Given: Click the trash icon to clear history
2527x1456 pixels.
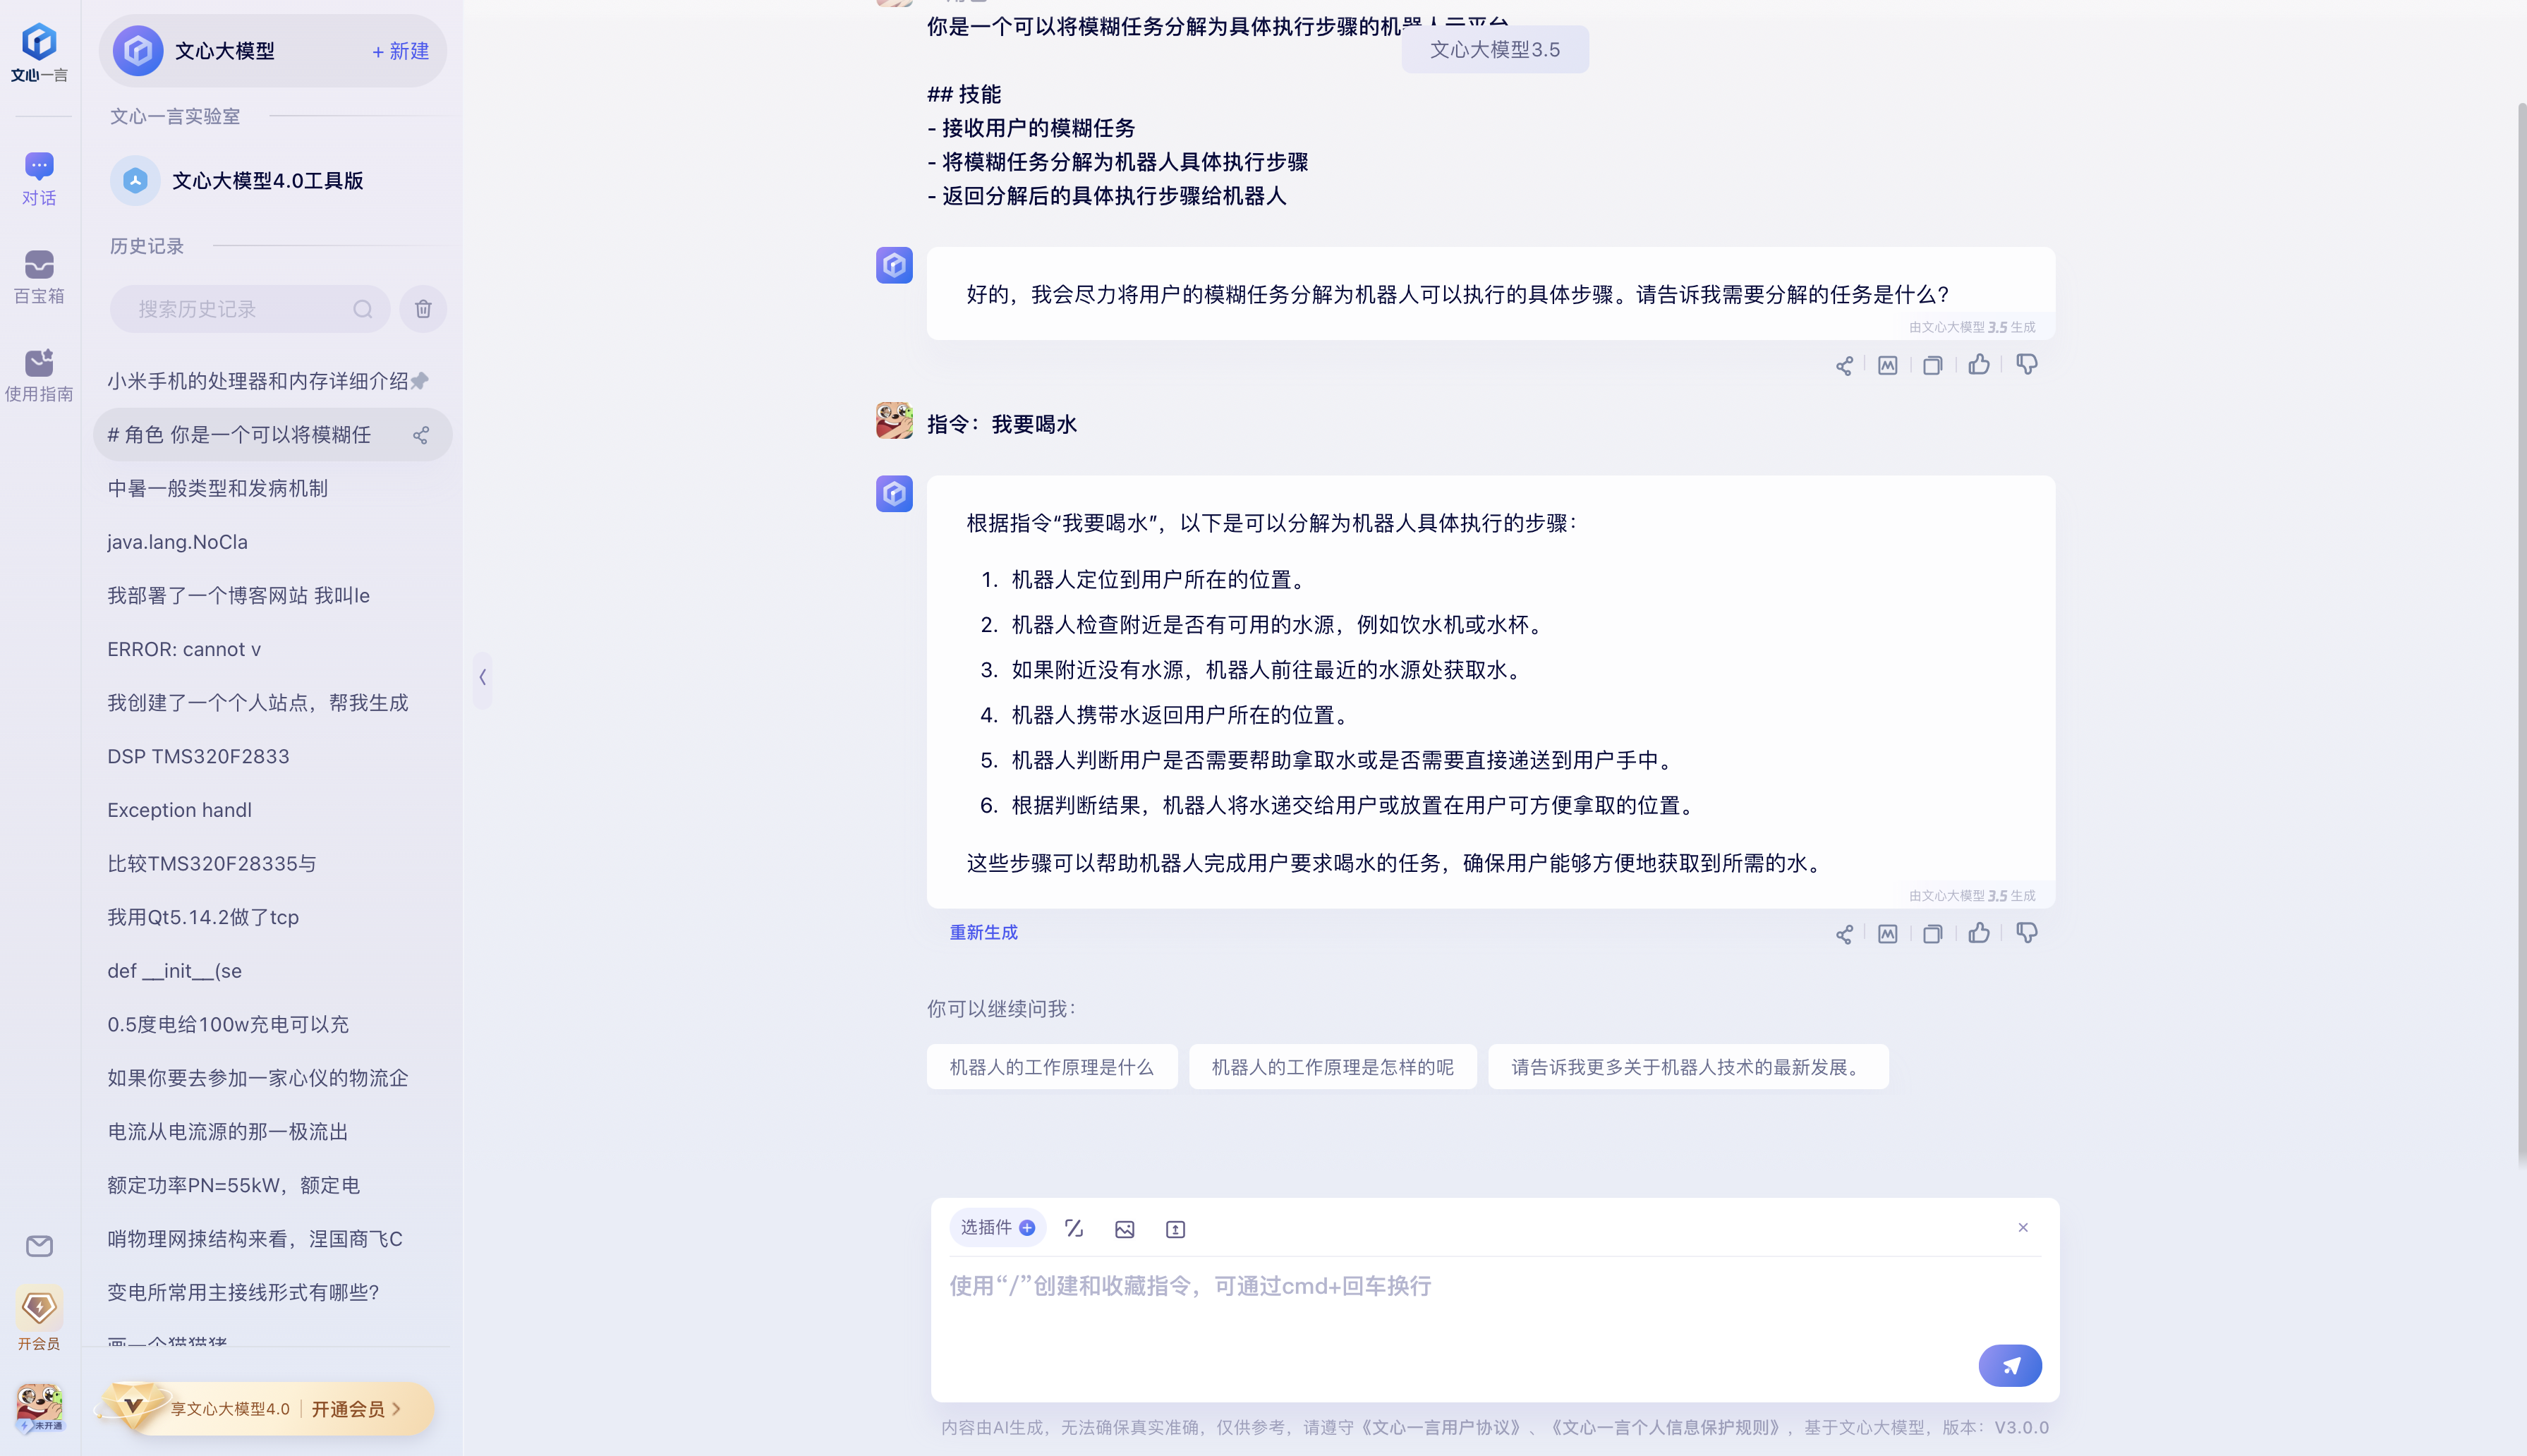Looking at the screenshot, I should [x=423, y=309].
